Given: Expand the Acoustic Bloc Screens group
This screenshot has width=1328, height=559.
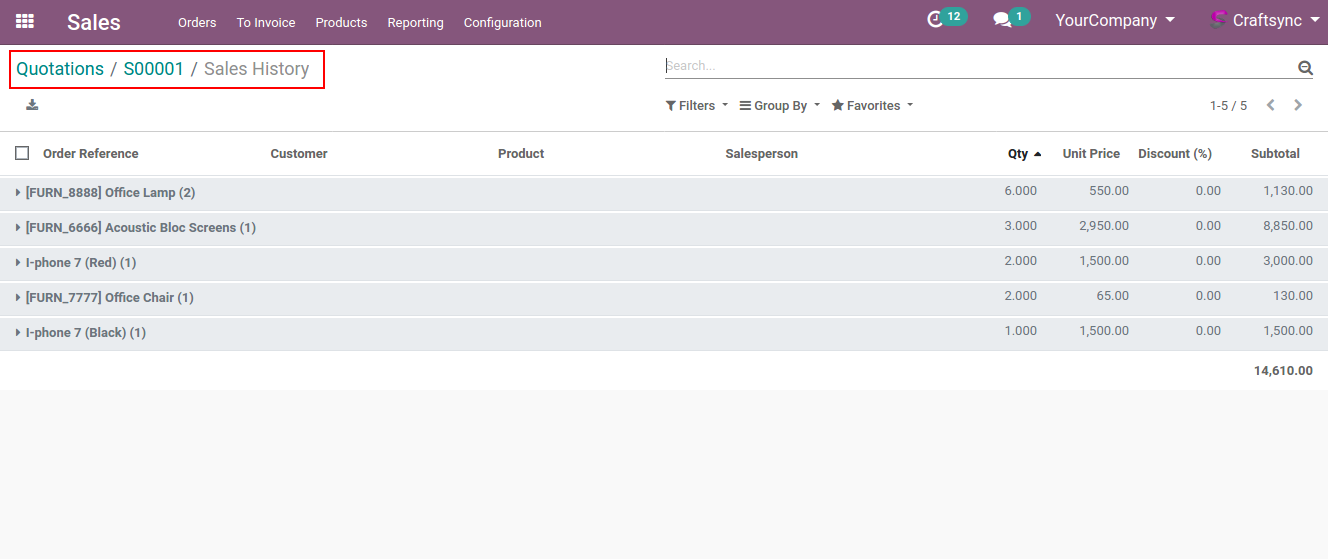Looking at the screenshot, I should click(x=140, y=227).
